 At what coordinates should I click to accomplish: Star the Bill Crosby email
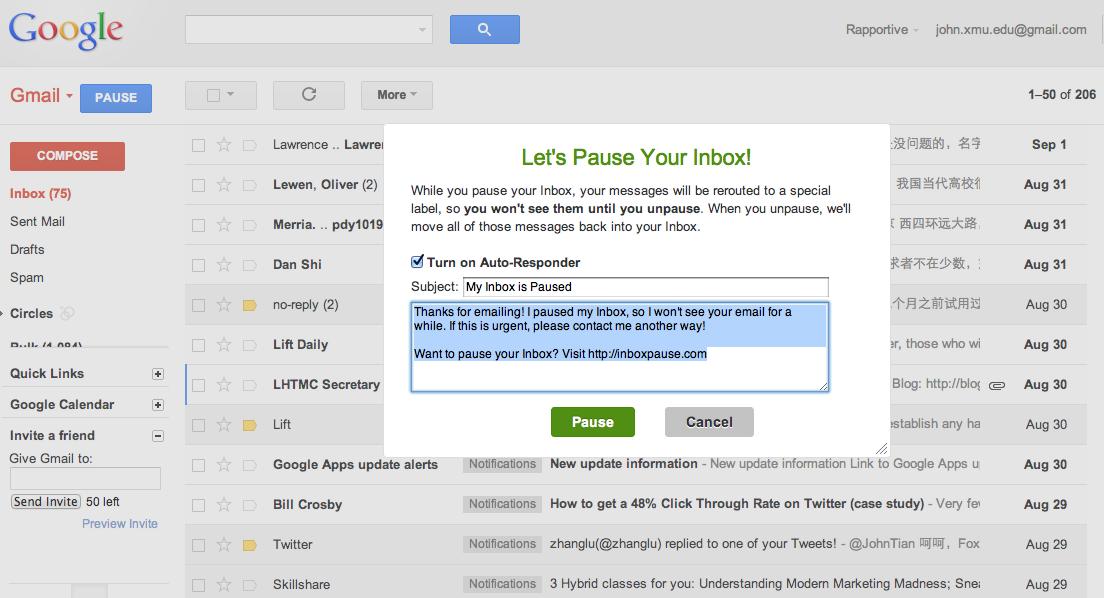click(224, 505)
